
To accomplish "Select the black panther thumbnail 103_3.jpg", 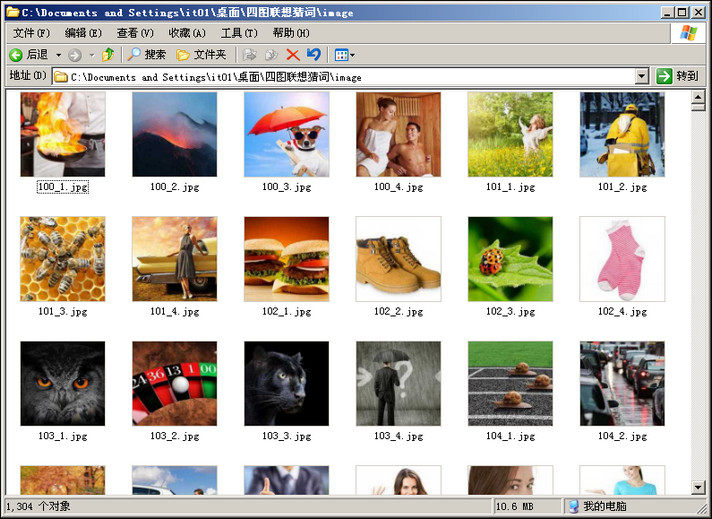I will (287, 383).
